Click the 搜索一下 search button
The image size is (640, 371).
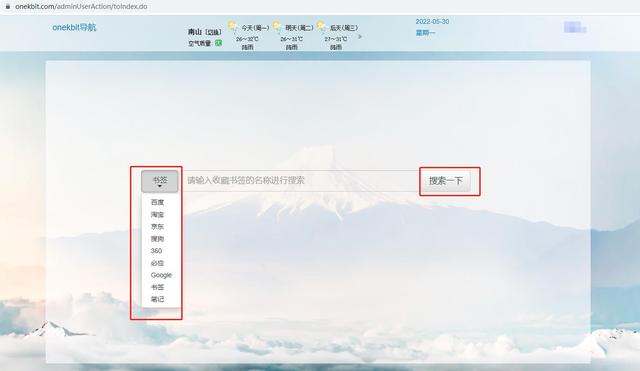pyautogui.click(x=445, y=181)
